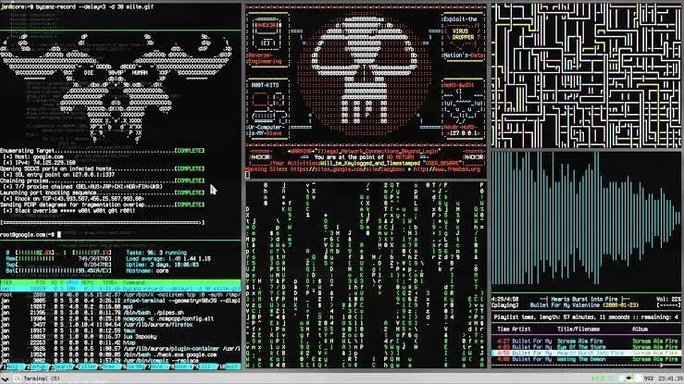This screenshot has width=684, height=384.
Task: Click the Hostname: core text in htop
Action: 147,271
